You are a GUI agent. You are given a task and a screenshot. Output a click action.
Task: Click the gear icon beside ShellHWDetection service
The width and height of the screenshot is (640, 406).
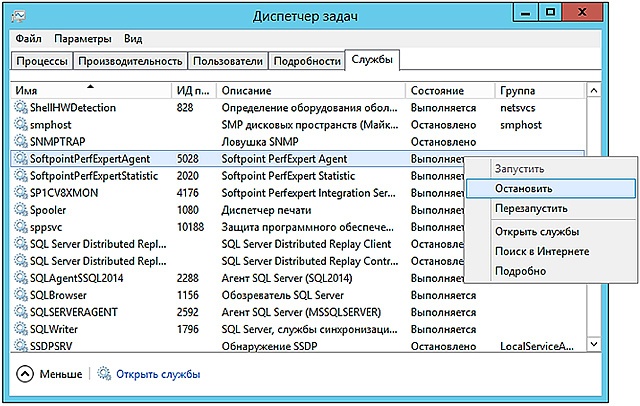tap(22, 107)
